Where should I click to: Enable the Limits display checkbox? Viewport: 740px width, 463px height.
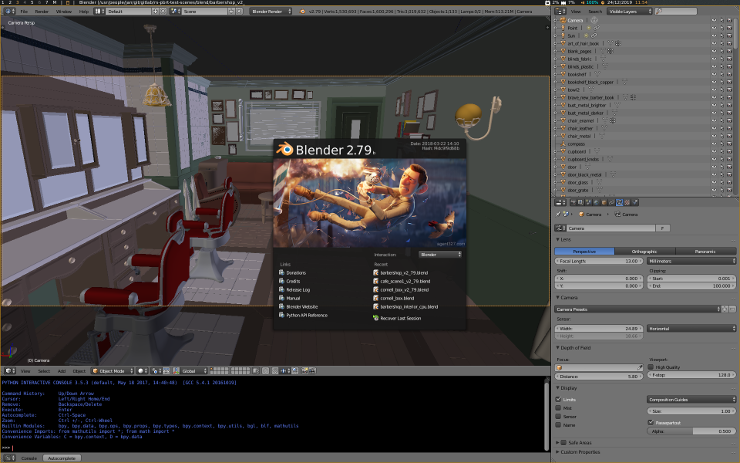[x=558, y=400]
